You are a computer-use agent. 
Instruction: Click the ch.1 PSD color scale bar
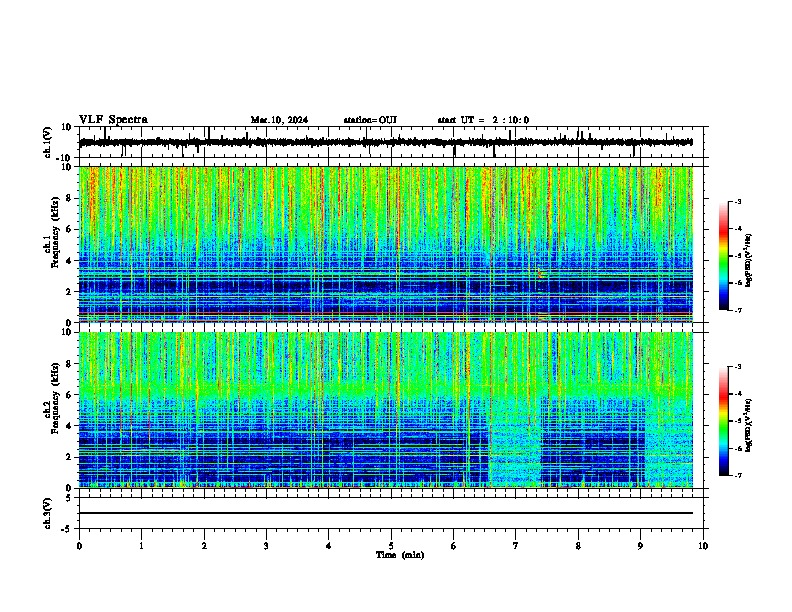click(723, 256)
